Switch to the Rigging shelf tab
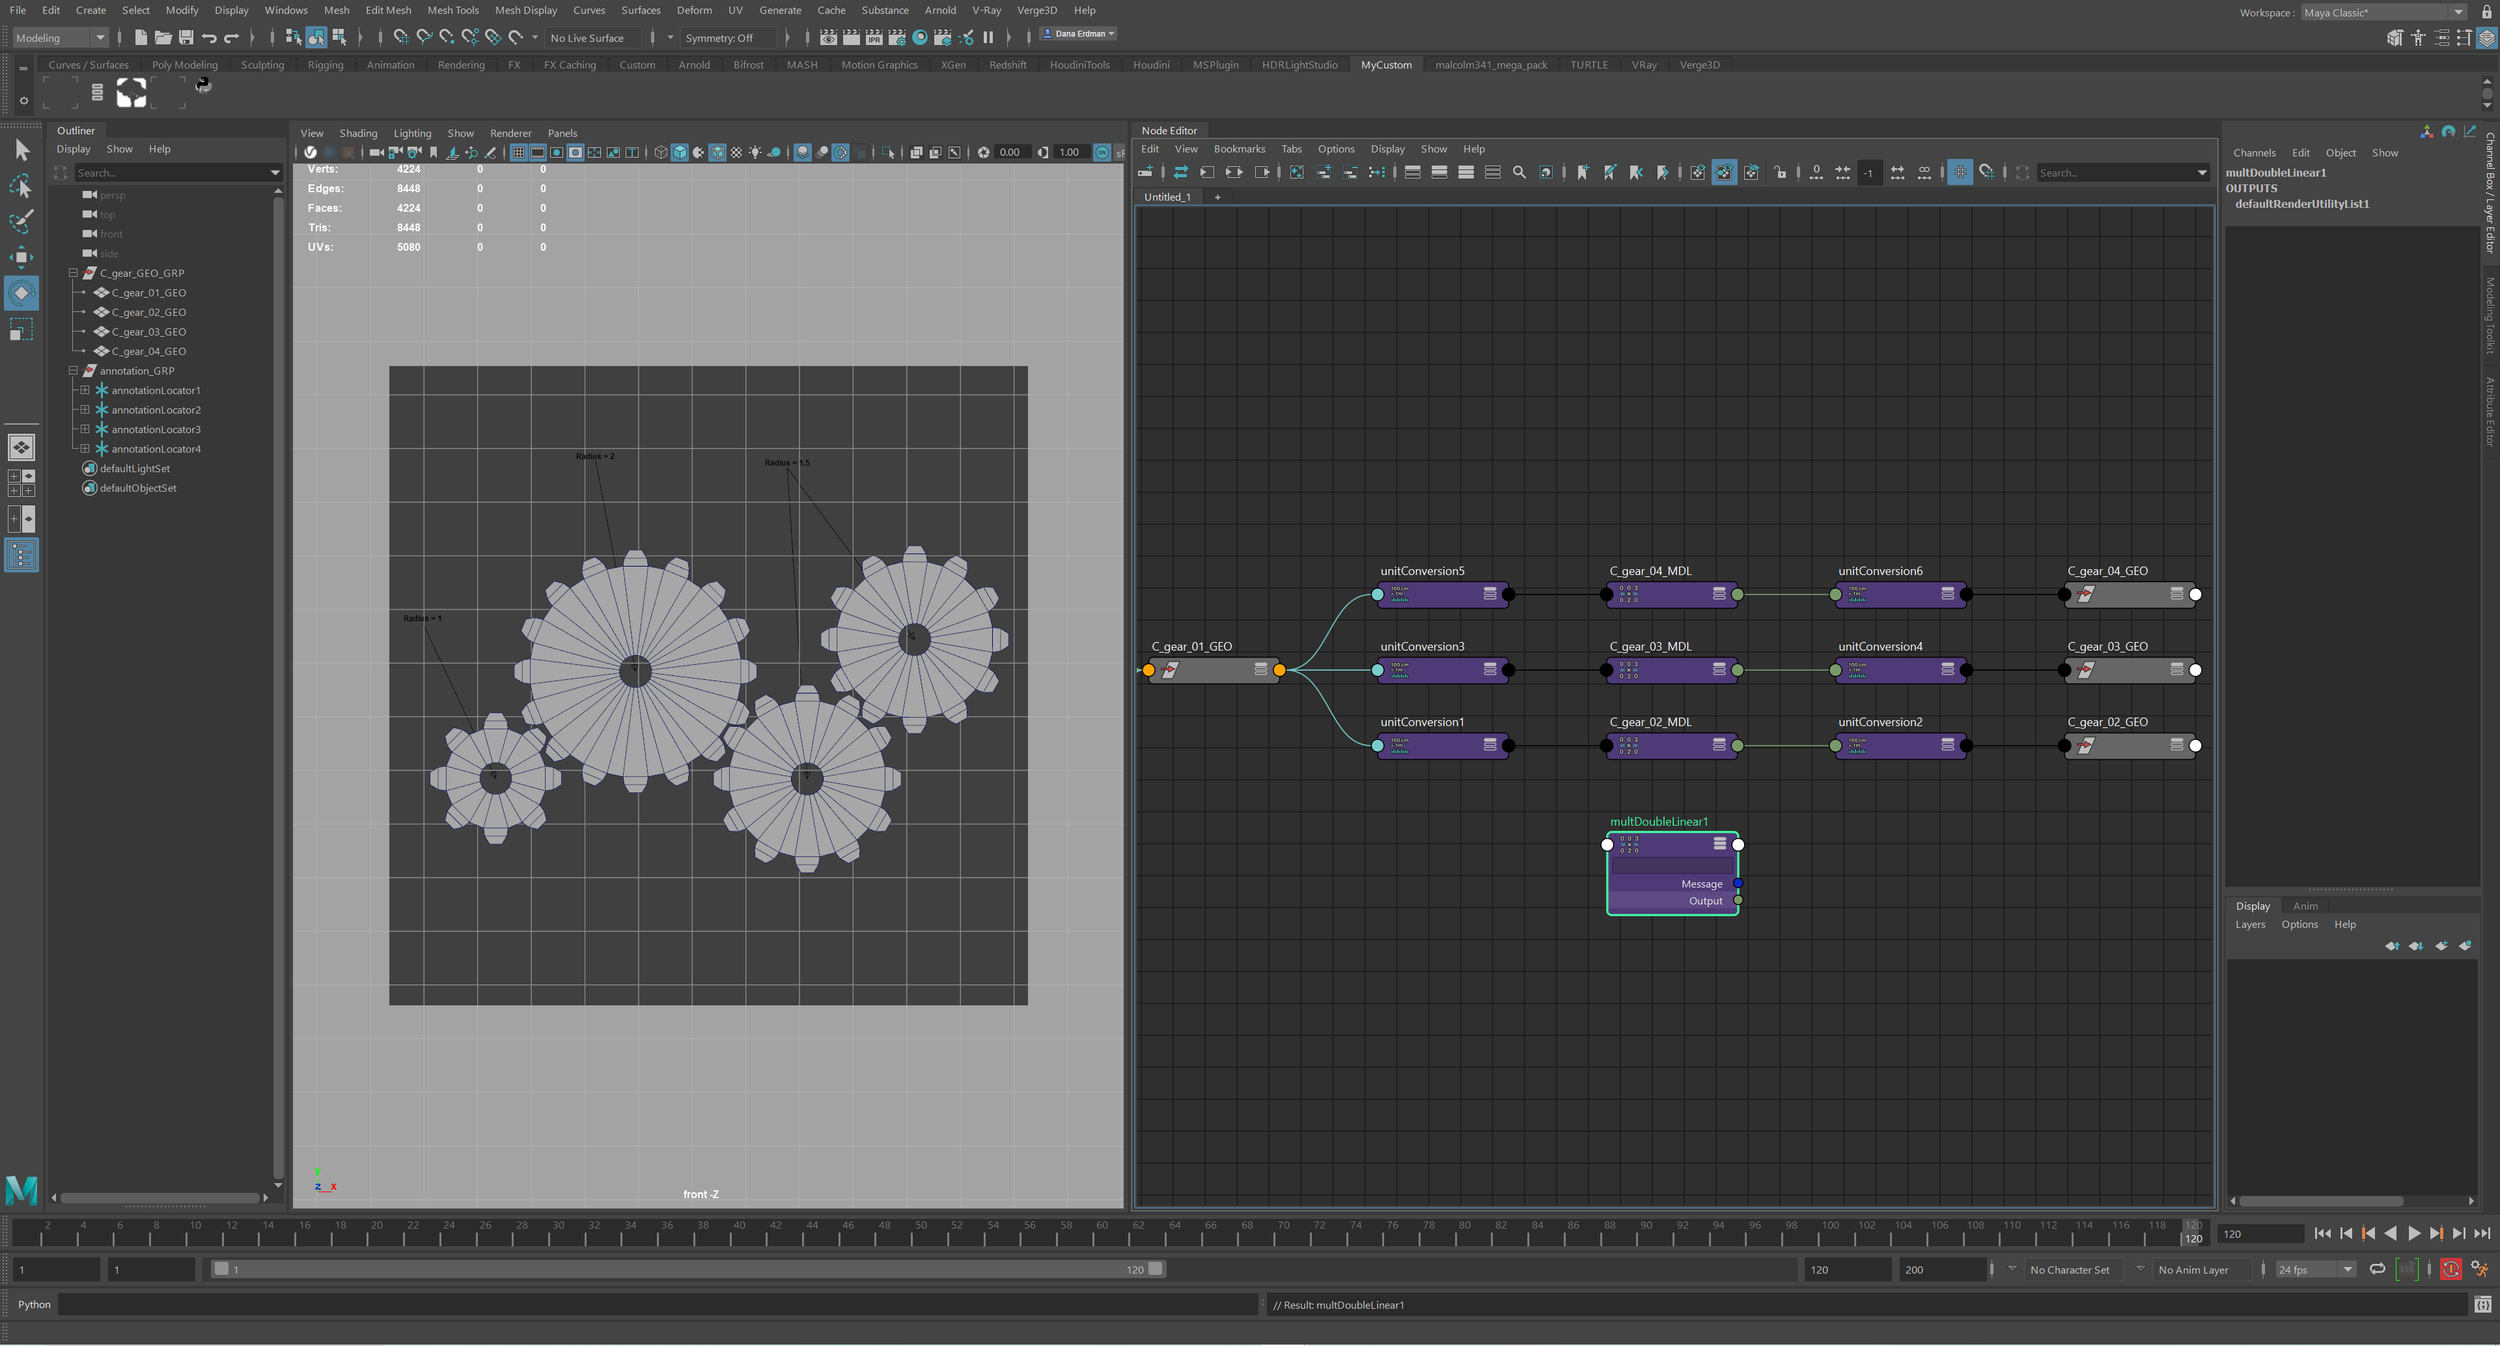 pyautogui.click(x=325, y=65)
